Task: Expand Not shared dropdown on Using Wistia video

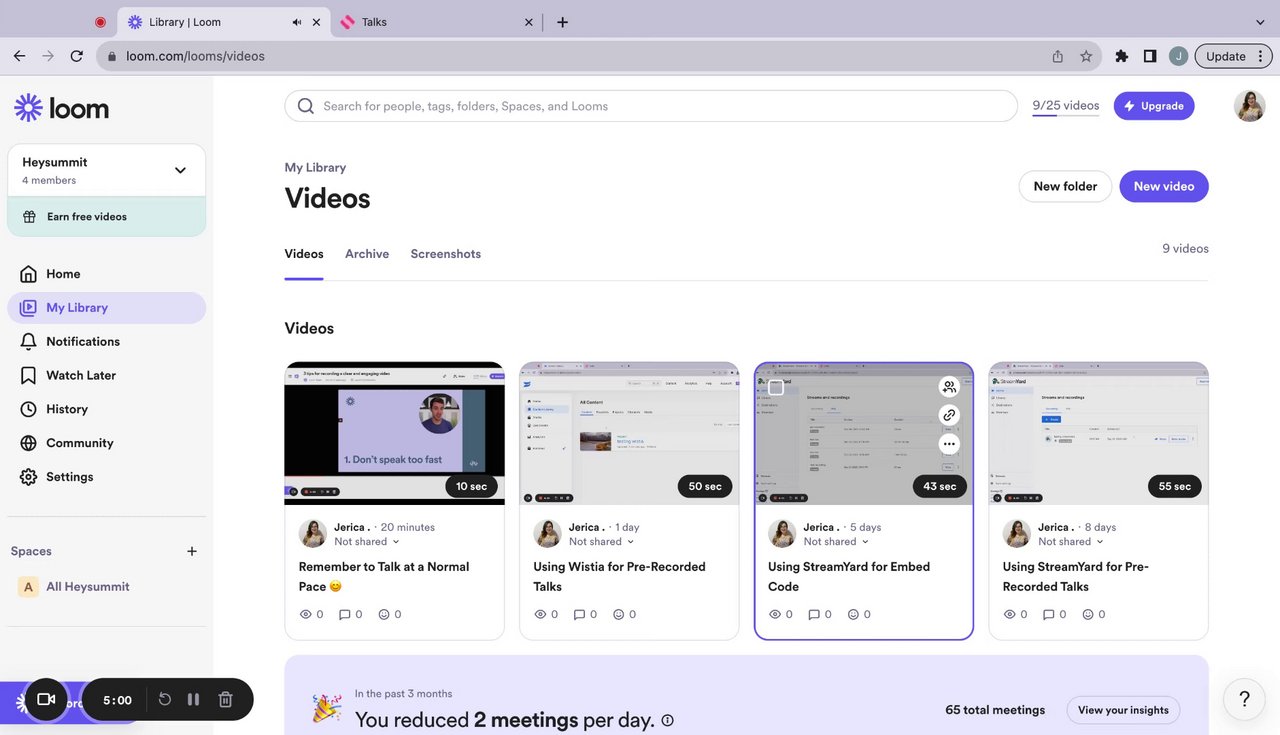Action: pyautogui.click(x=602, y=542)
